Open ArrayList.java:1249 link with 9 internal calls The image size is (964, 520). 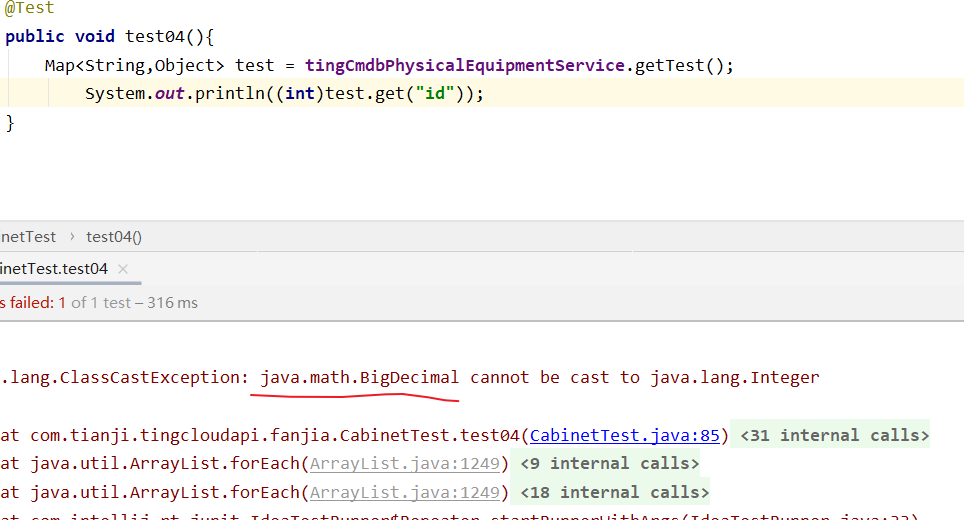click(405, 463)
